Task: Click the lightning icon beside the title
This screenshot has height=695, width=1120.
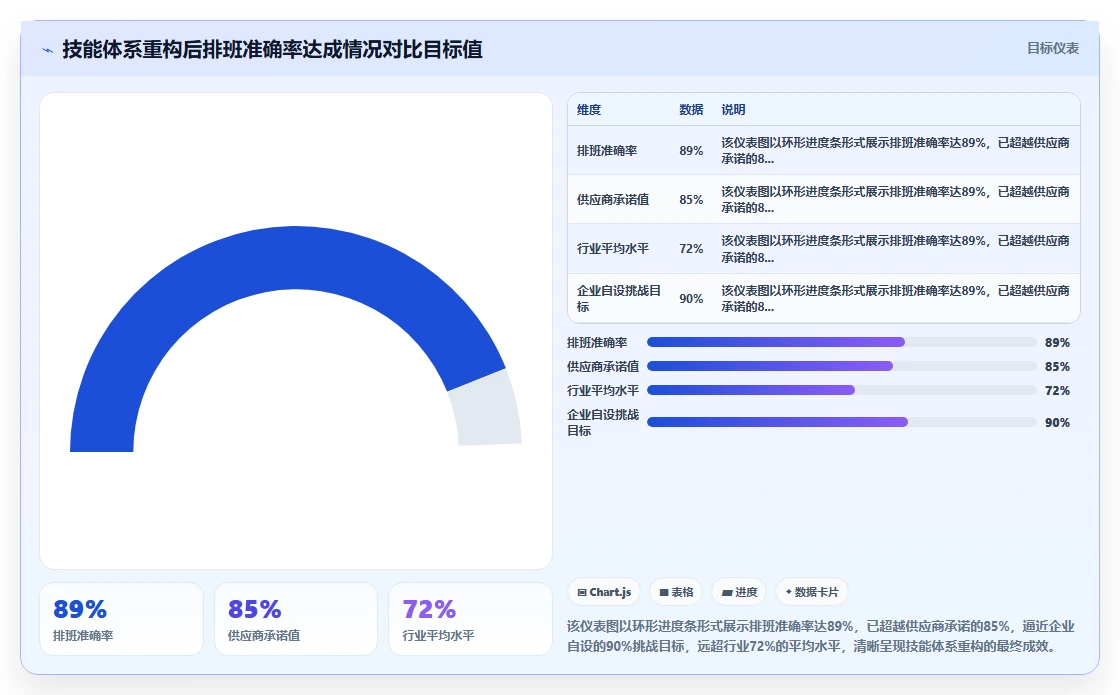Action: click(x=48, y=50)
